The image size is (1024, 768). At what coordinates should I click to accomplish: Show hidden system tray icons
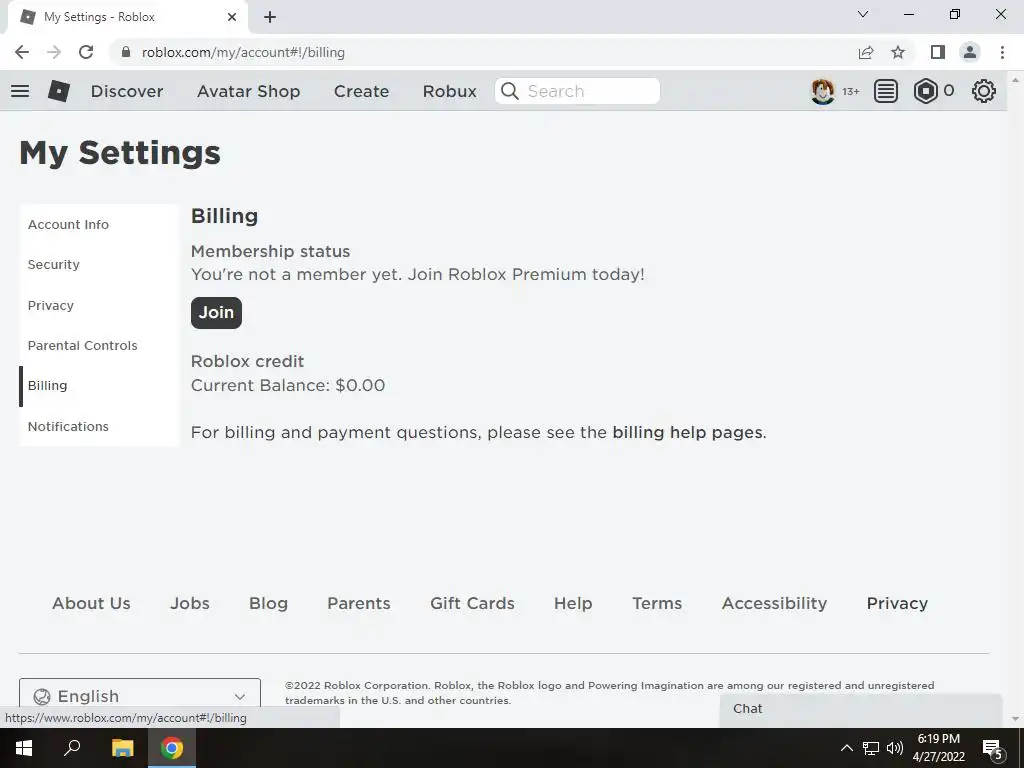pos(846,748)
